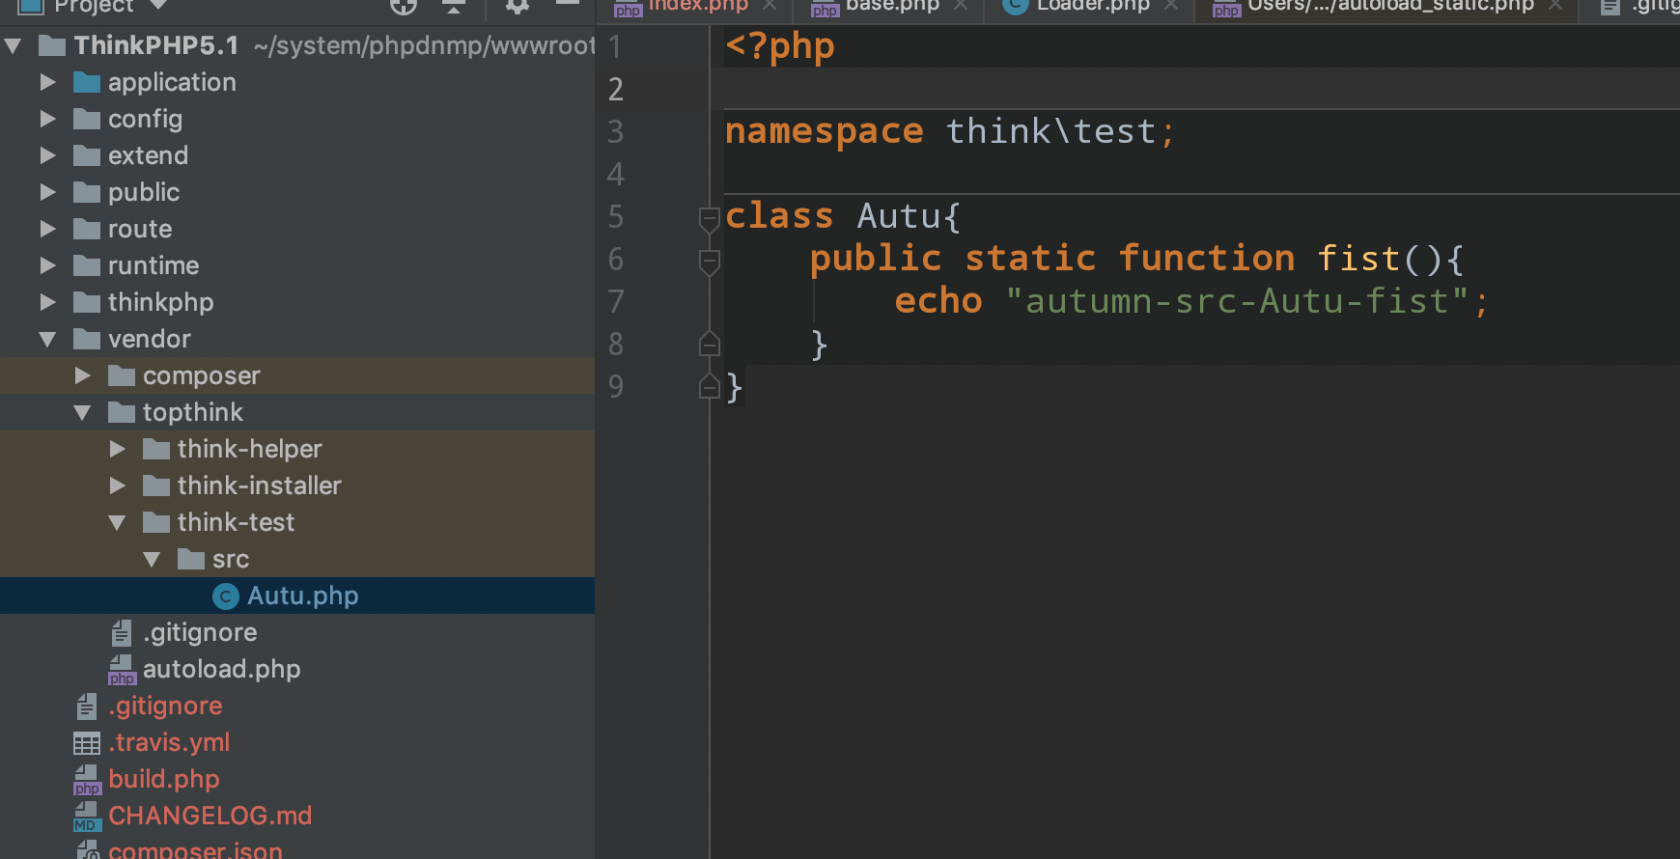This screenshot has width=1680, height=859.
Task: Click think\test namespace name in code
Action: click(x=1051, y=131)
